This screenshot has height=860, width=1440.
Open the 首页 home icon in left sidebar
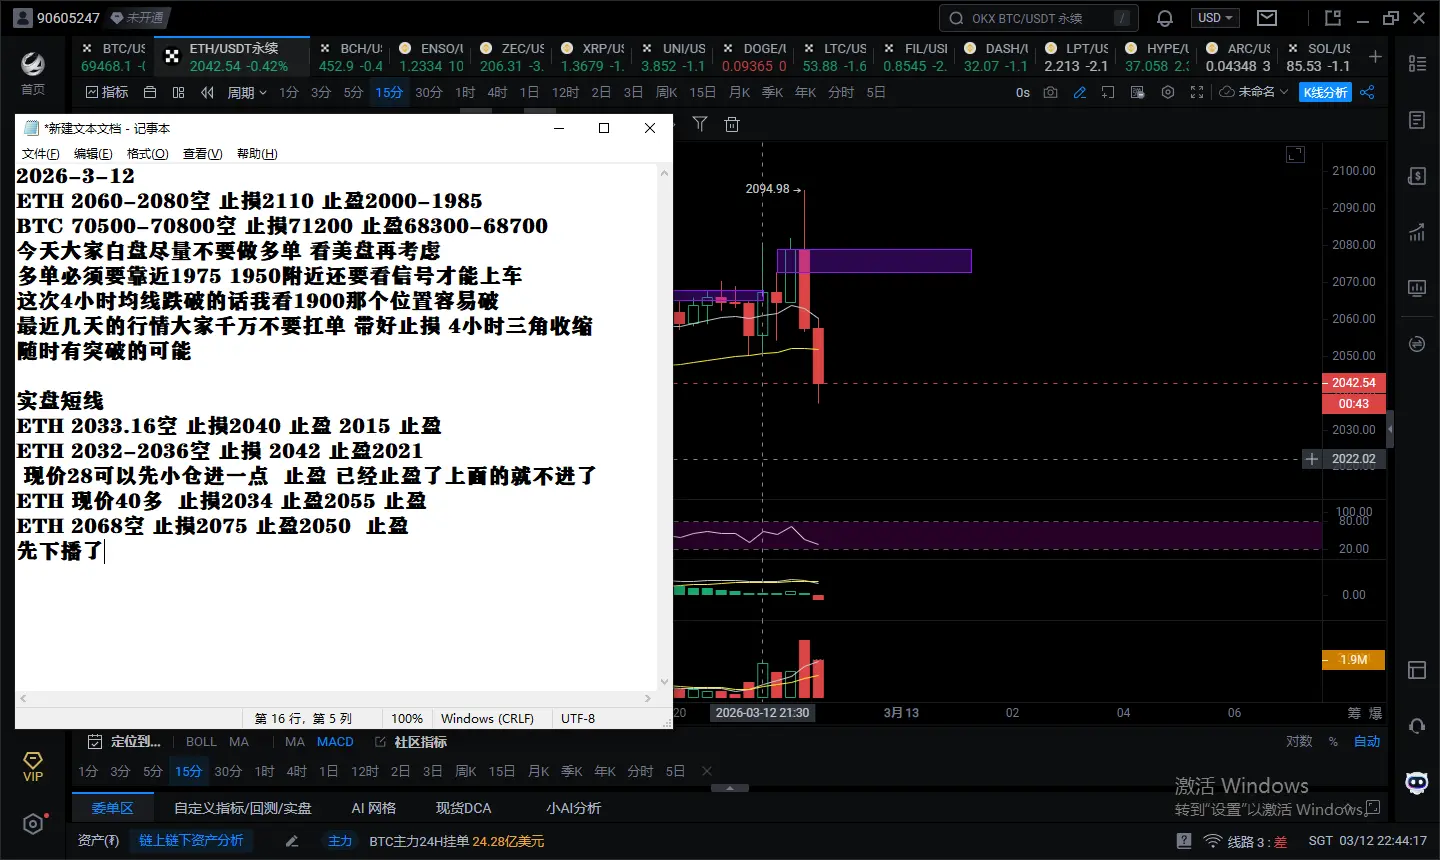click(x=33, y=72)
